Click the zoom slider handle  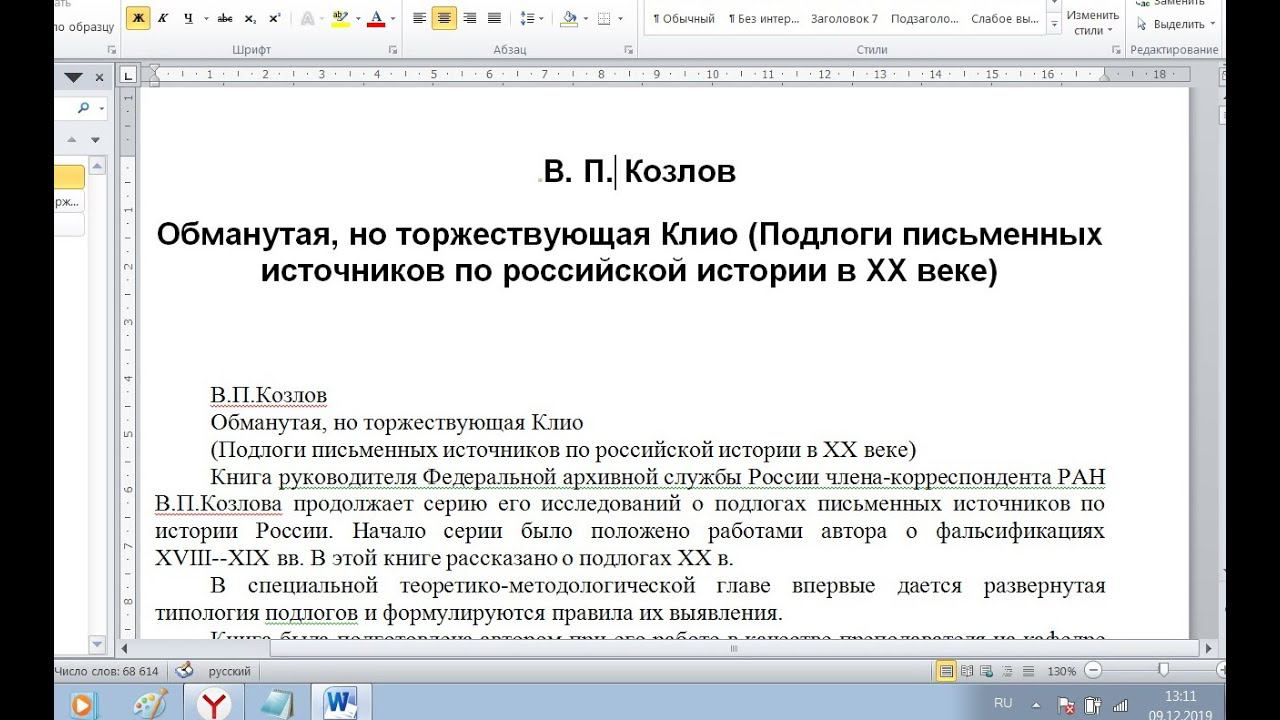point(1163,670)
